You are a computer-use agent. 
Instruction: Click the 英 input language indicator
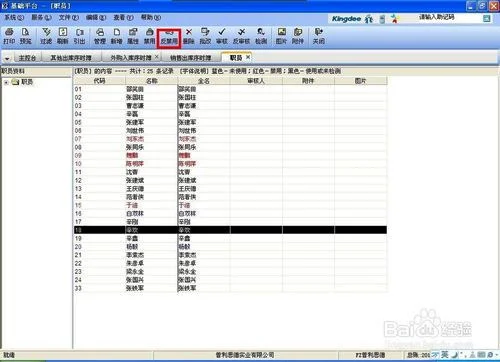[445, 354]
